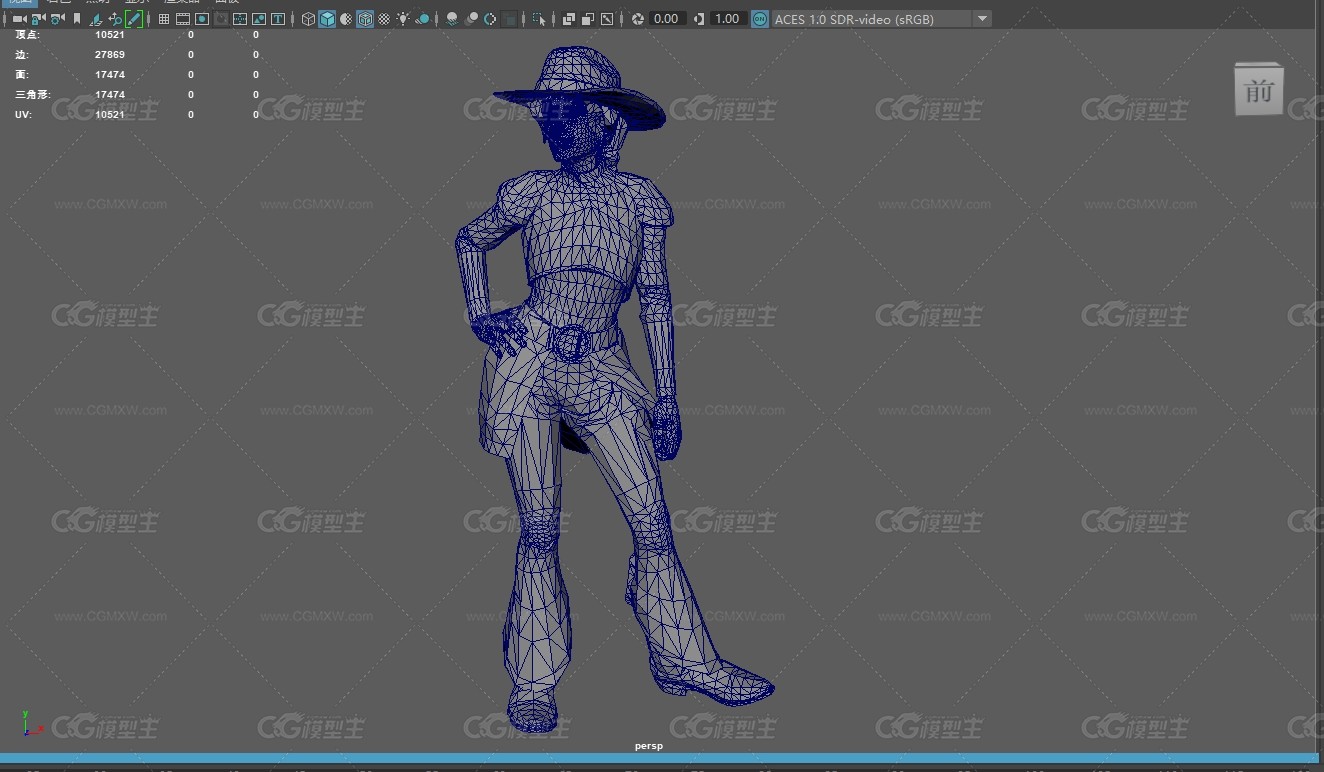Click the Isolate Select icon
The width and height of the screenshot is (1324, 772).
[x=539, y=19]
